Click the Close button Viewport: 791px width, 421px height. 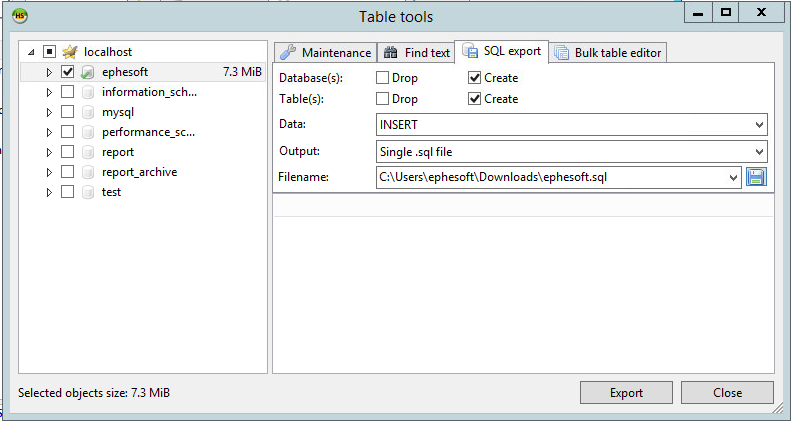point(727,392)
